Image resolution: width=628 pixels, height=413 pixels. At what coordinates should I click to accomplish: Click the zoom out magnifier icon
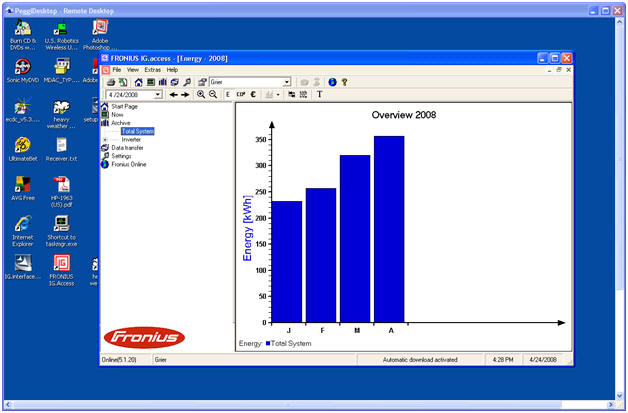point(213,94)
